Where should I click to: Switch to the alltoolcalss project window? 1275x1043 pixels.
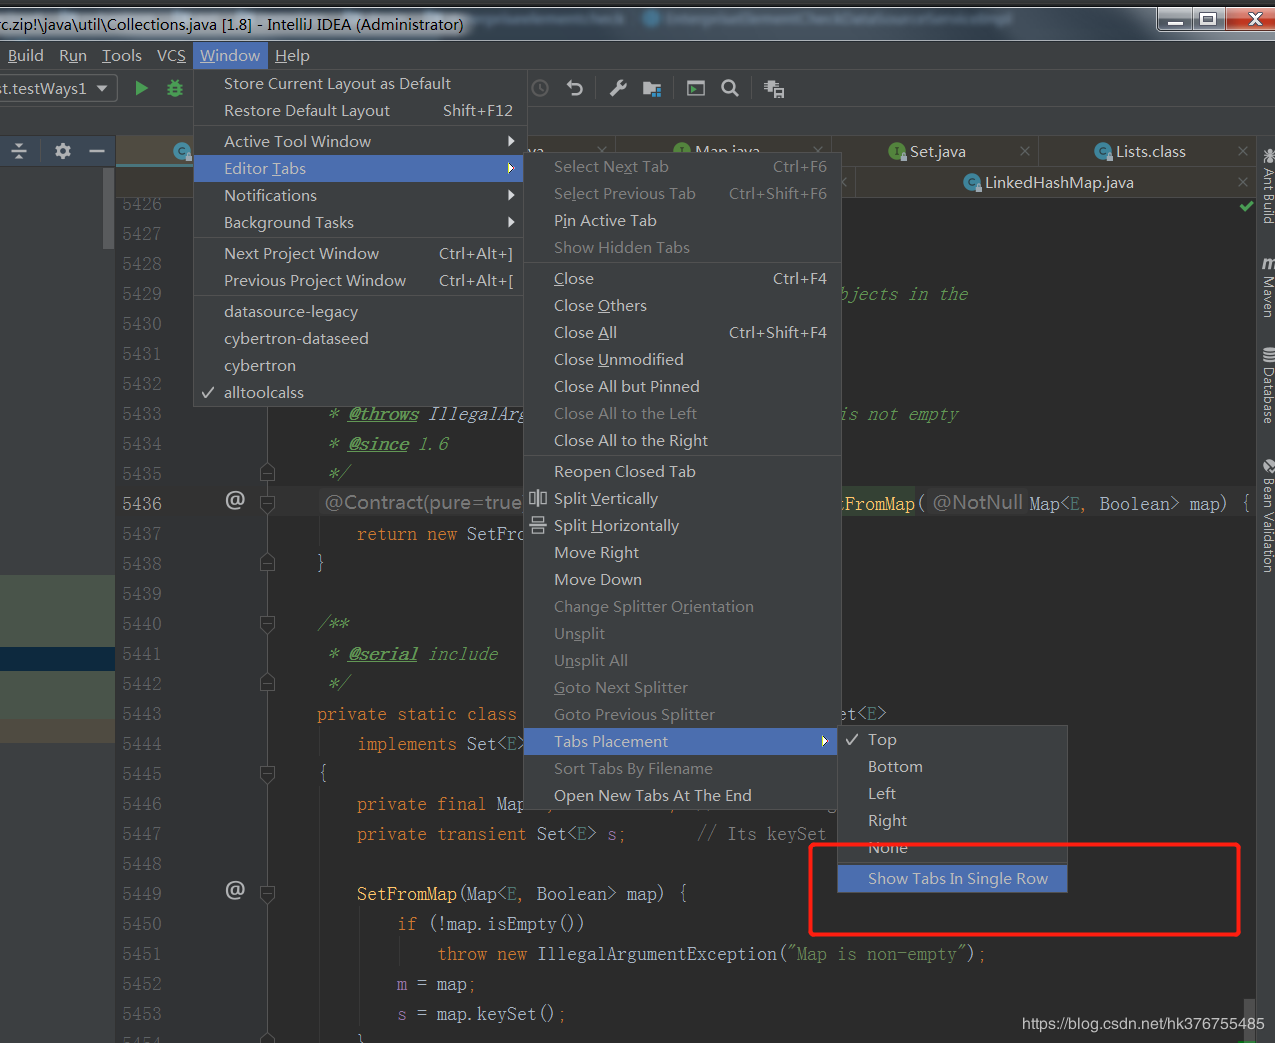click(x=264, y=393)
